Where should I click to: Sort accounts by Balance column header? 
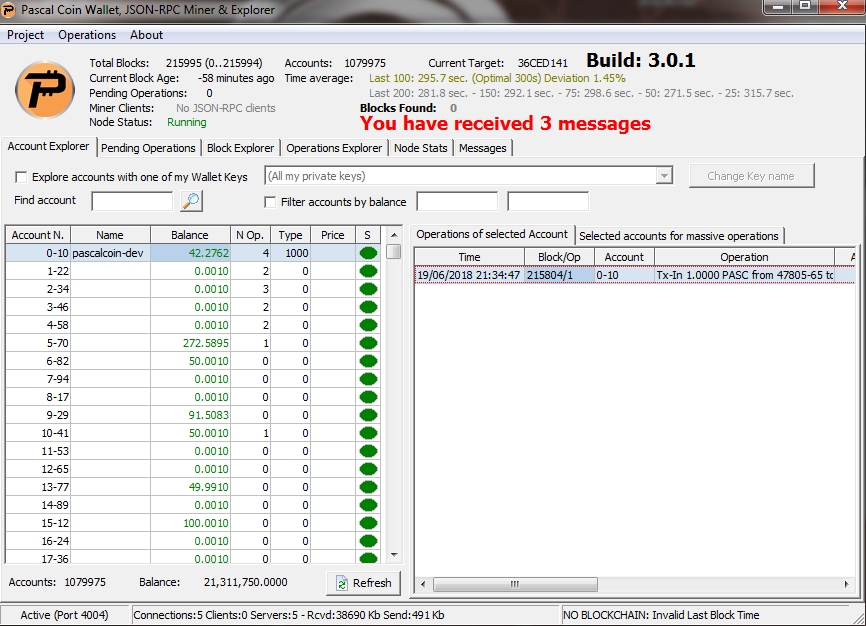click(190, 235)
